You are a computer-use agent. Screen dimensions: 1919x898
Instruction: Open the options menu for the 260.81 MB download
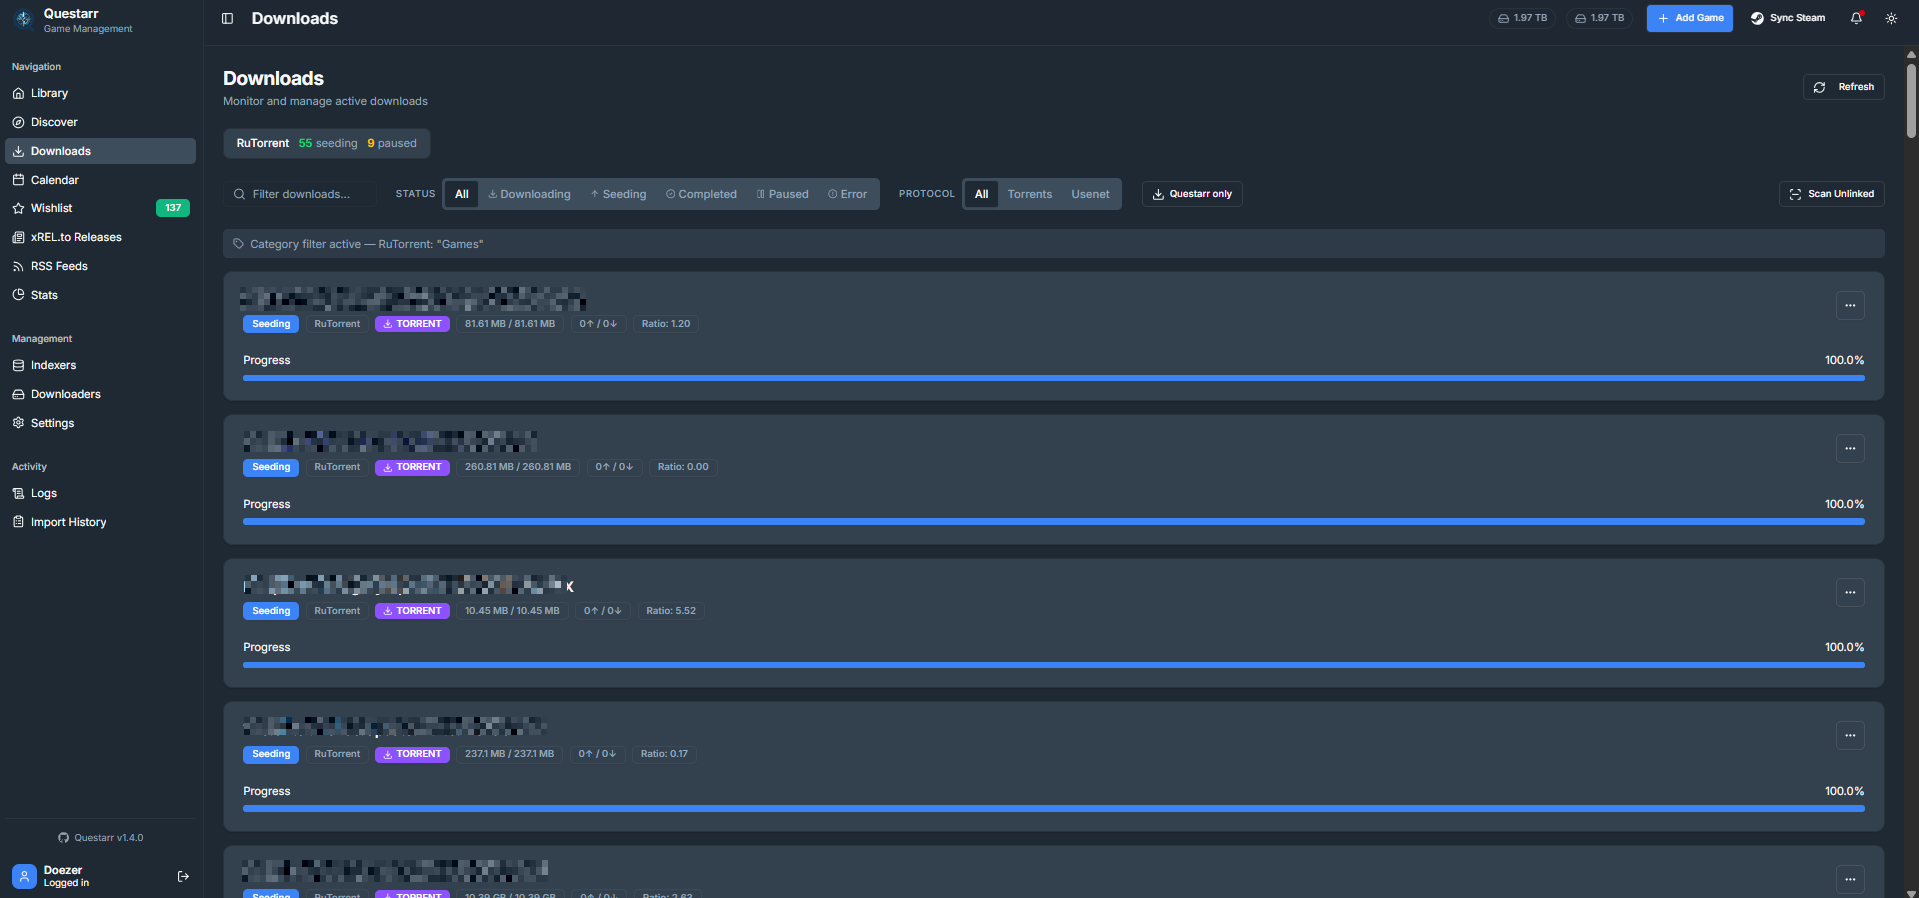[x=1850, y=448]
